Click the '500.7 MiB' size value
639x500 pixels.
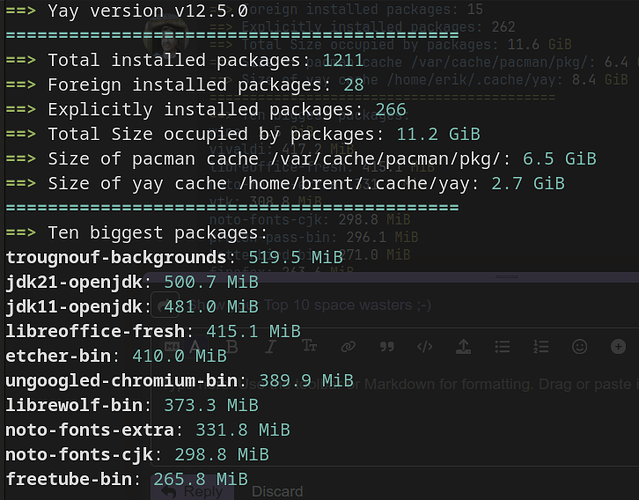(x=211, y=282)
